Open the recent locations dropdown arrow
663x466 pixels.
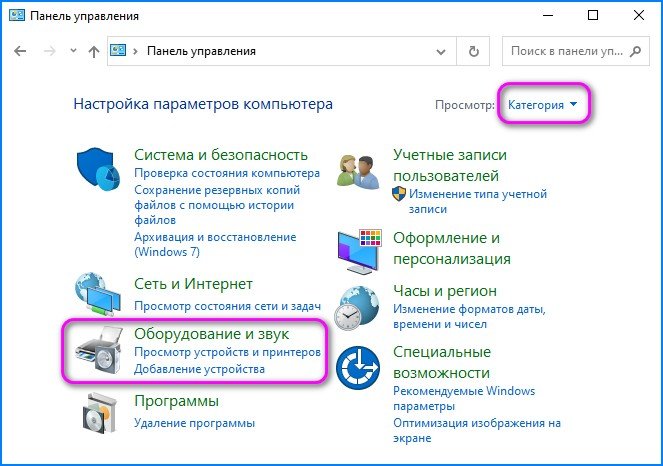point(73,51)
